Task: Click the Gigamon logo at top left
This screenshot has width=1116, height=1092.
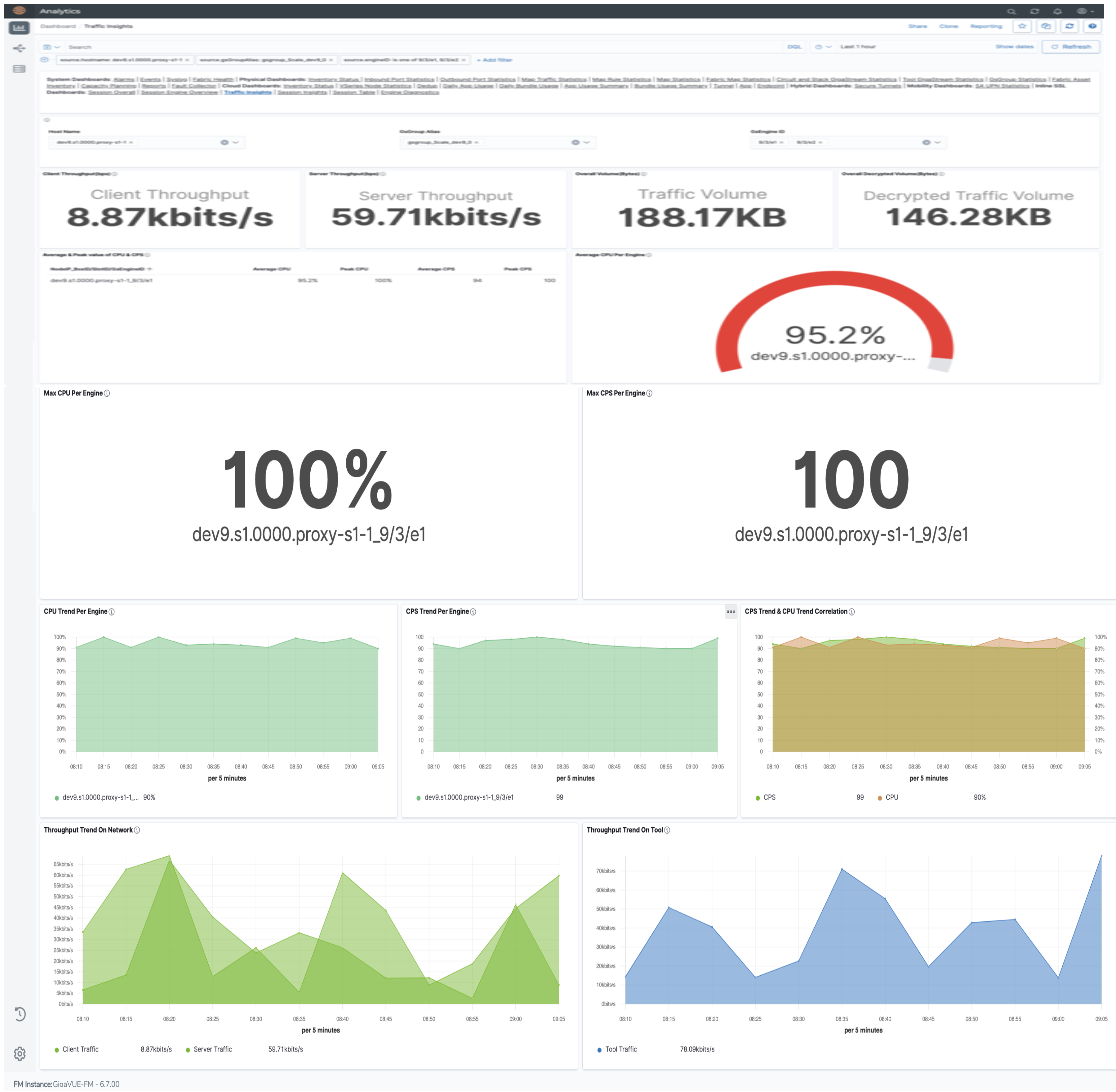Action: pyautogui.click(x=19, y=11)
